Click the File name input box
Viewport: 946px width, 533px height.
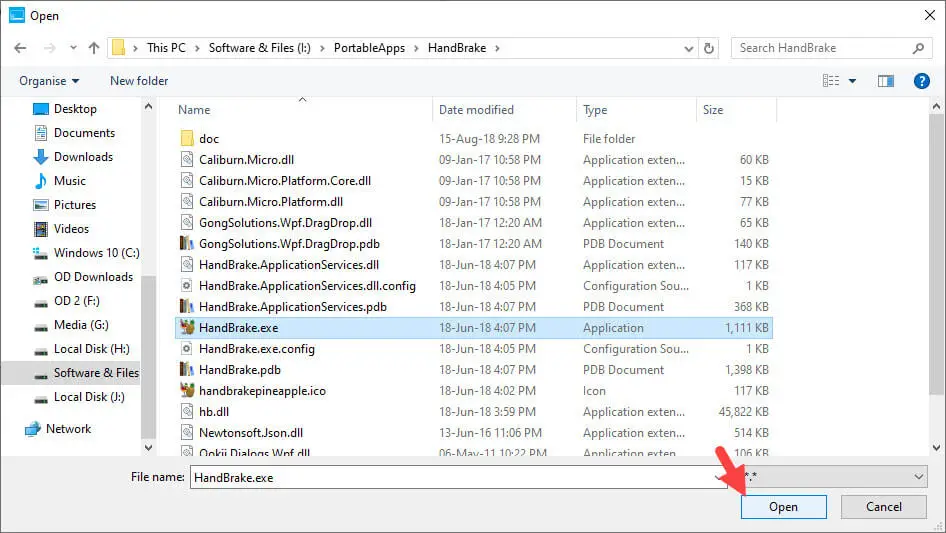coord(459,477)
